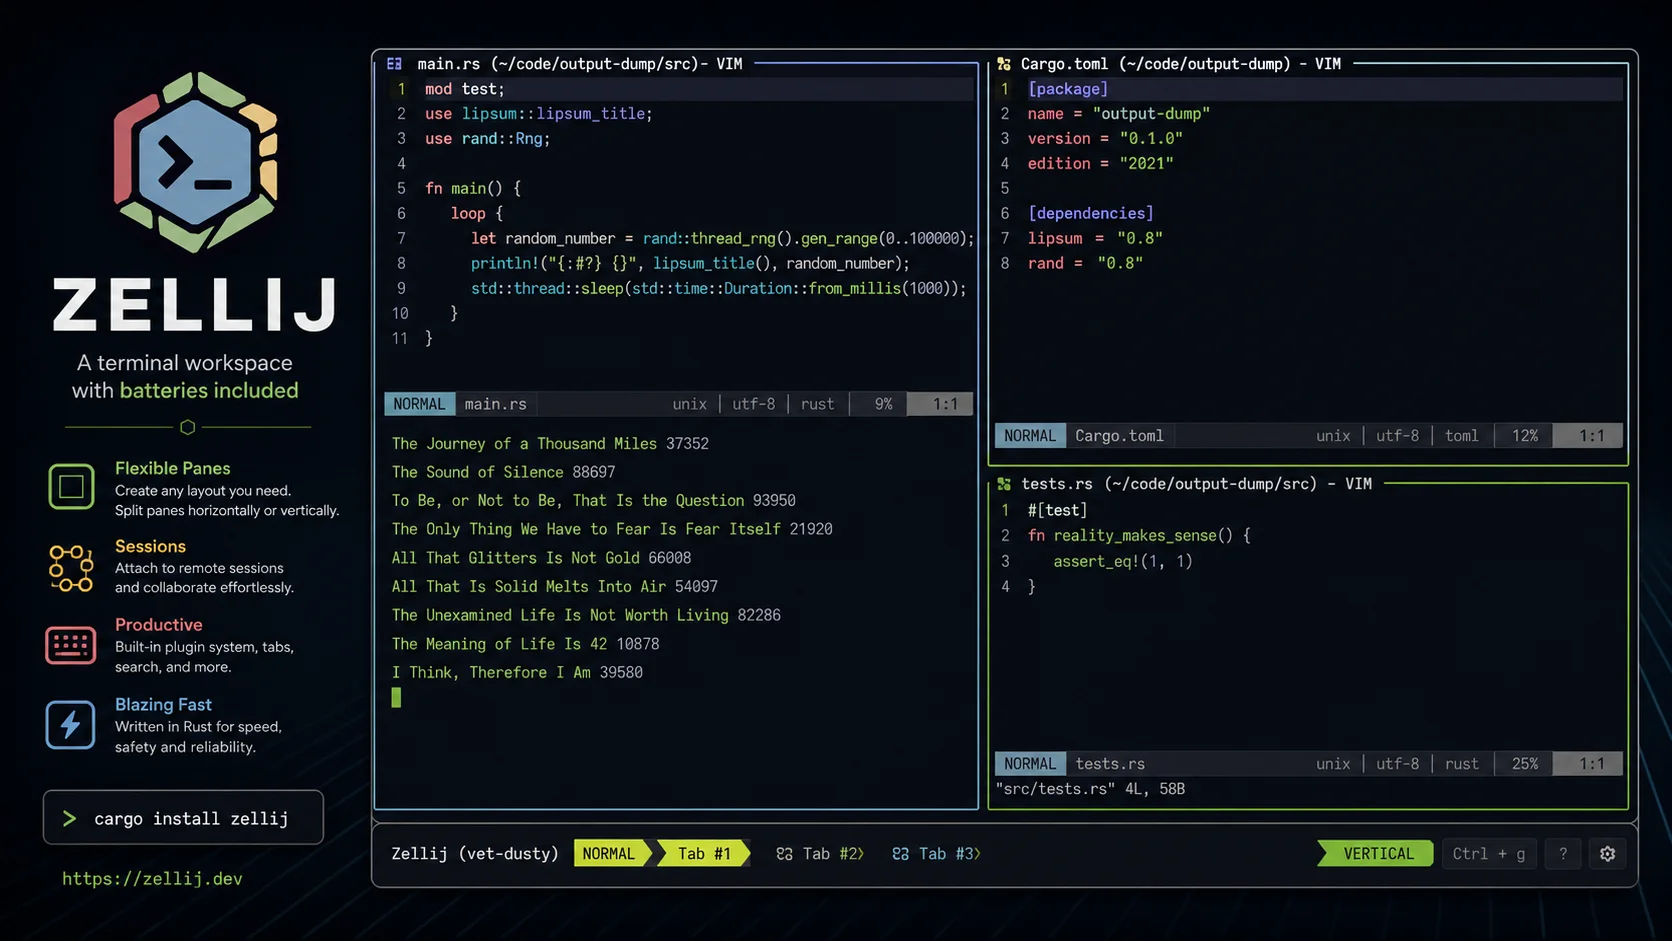Click the icon before the Tab #2 label
This screenshot has width=1672, height=941.
tap(785, 854)
